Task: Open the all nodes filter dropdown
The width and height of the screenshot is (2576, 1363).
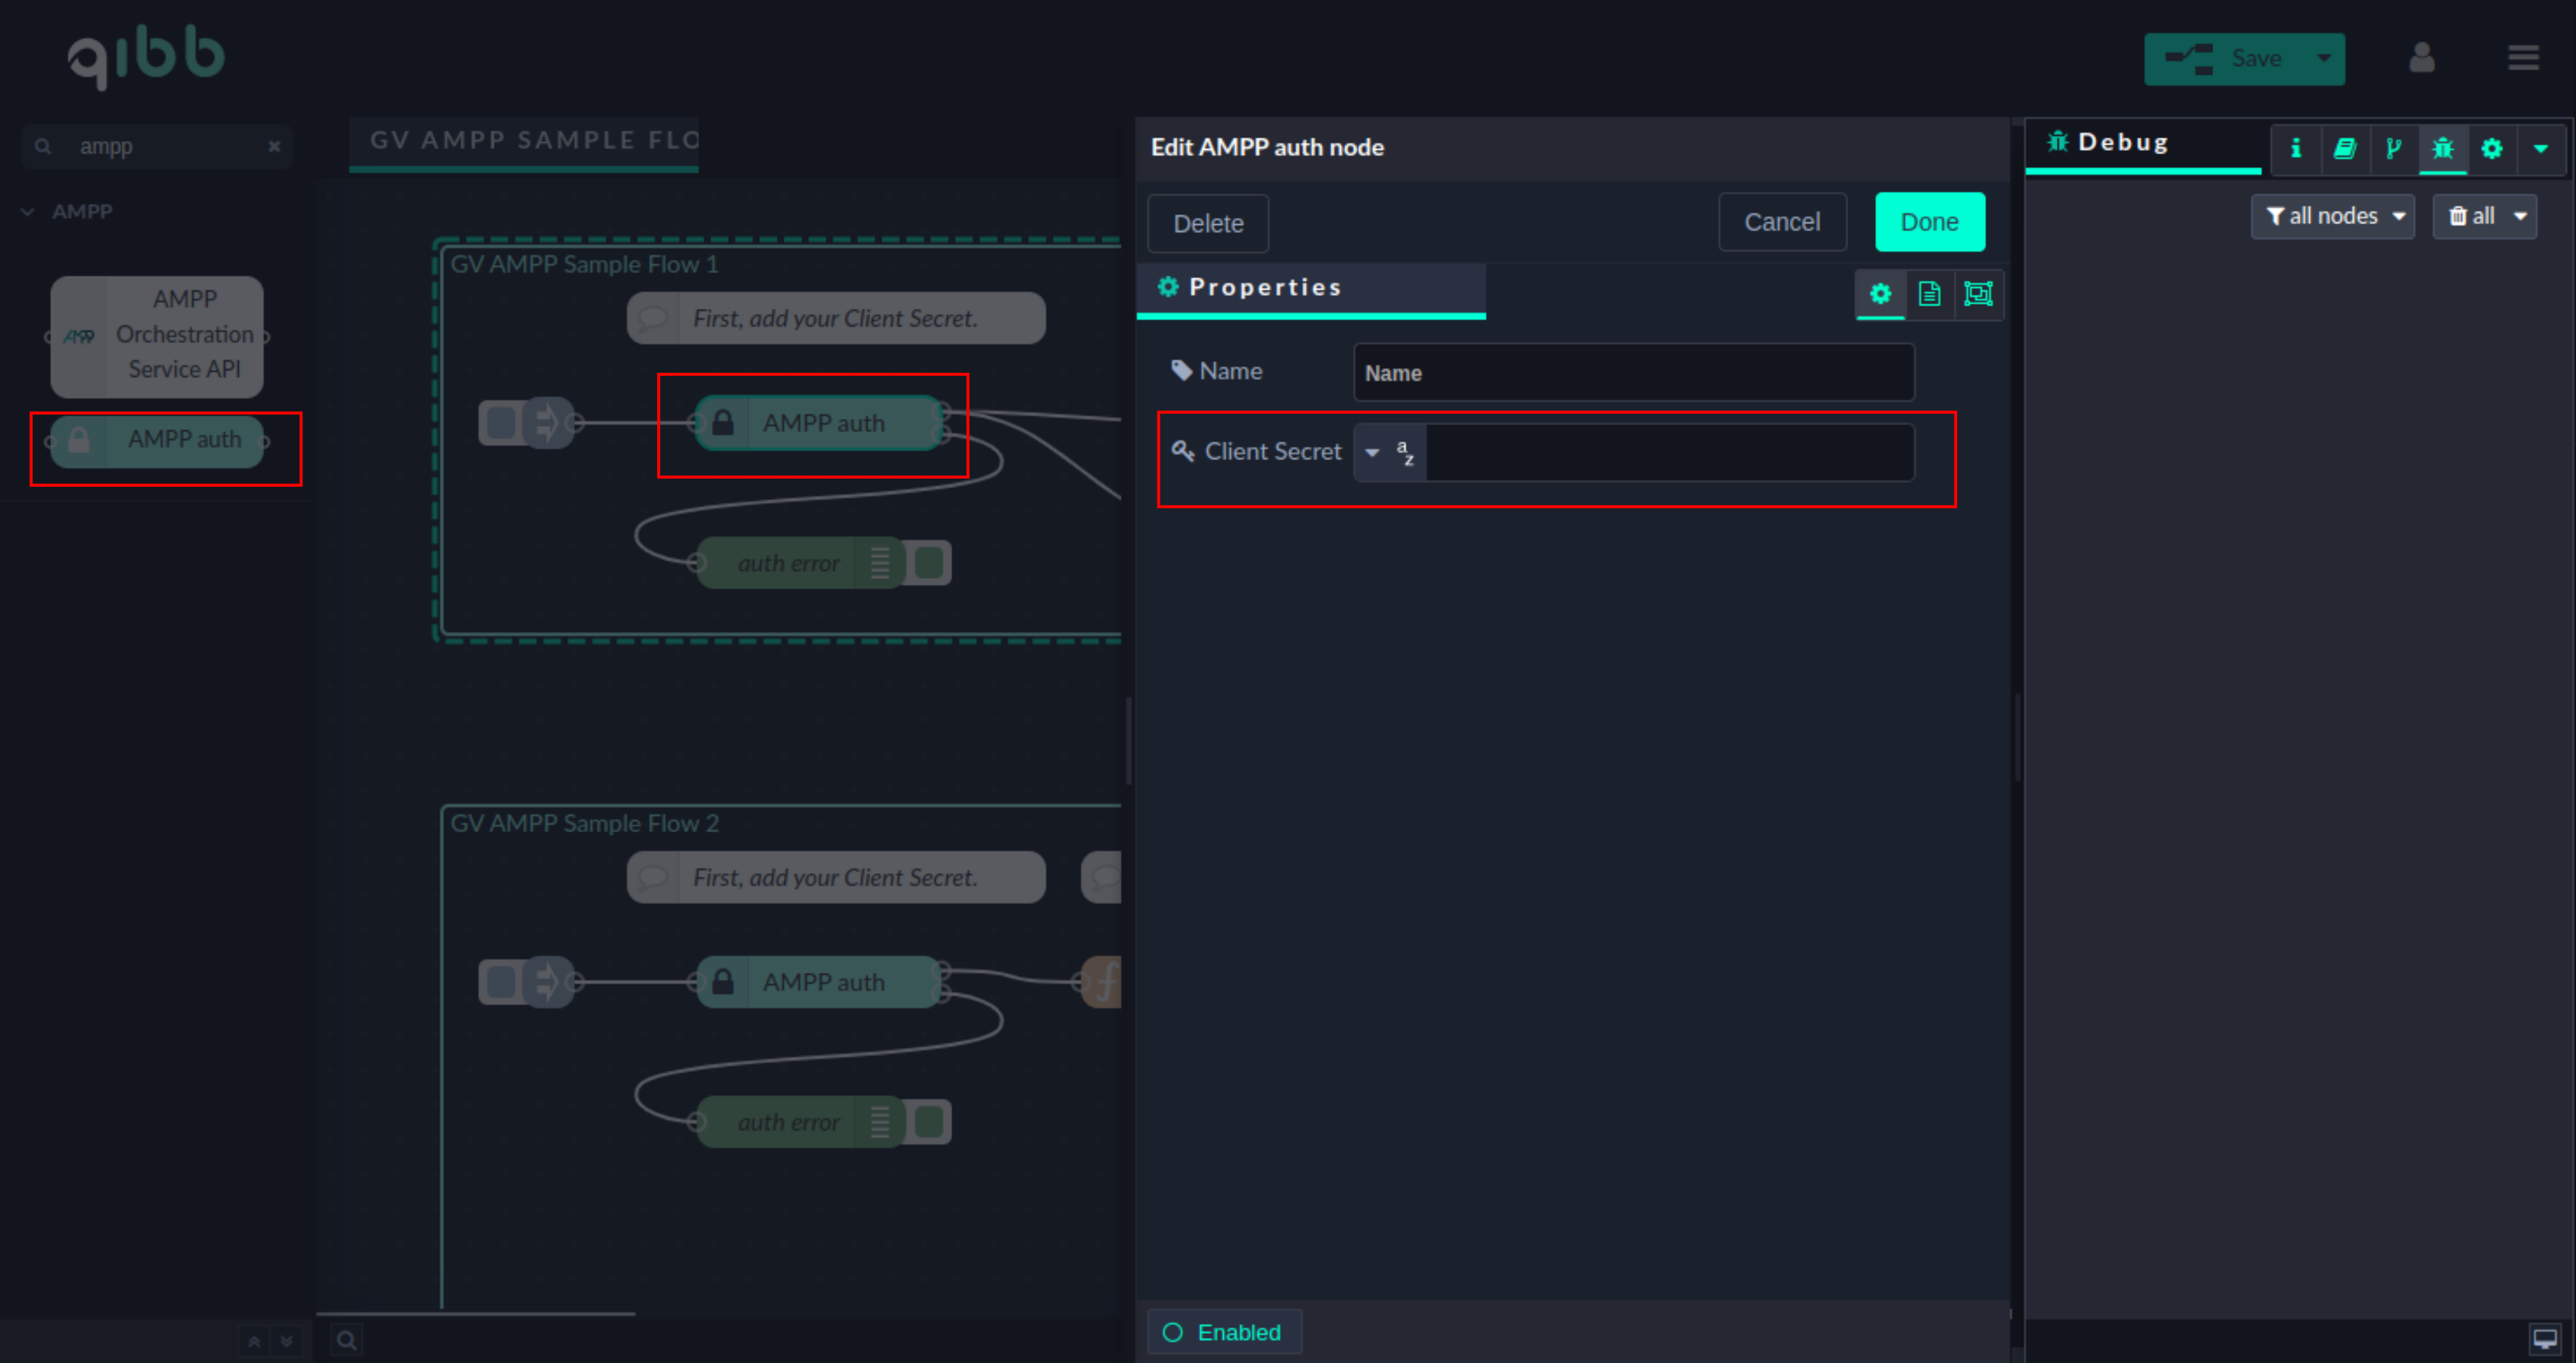Action: click(x=2333, y=216)
